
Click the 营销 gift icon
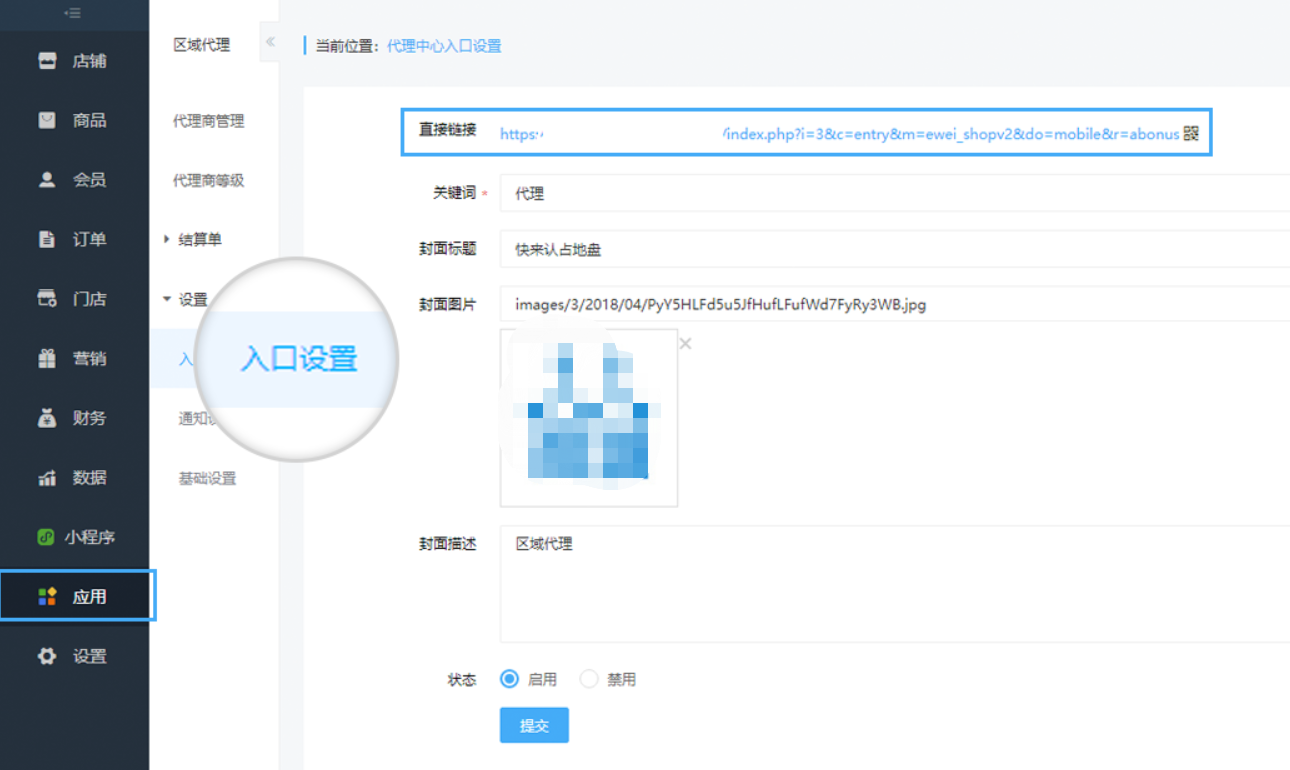point(47,358)
